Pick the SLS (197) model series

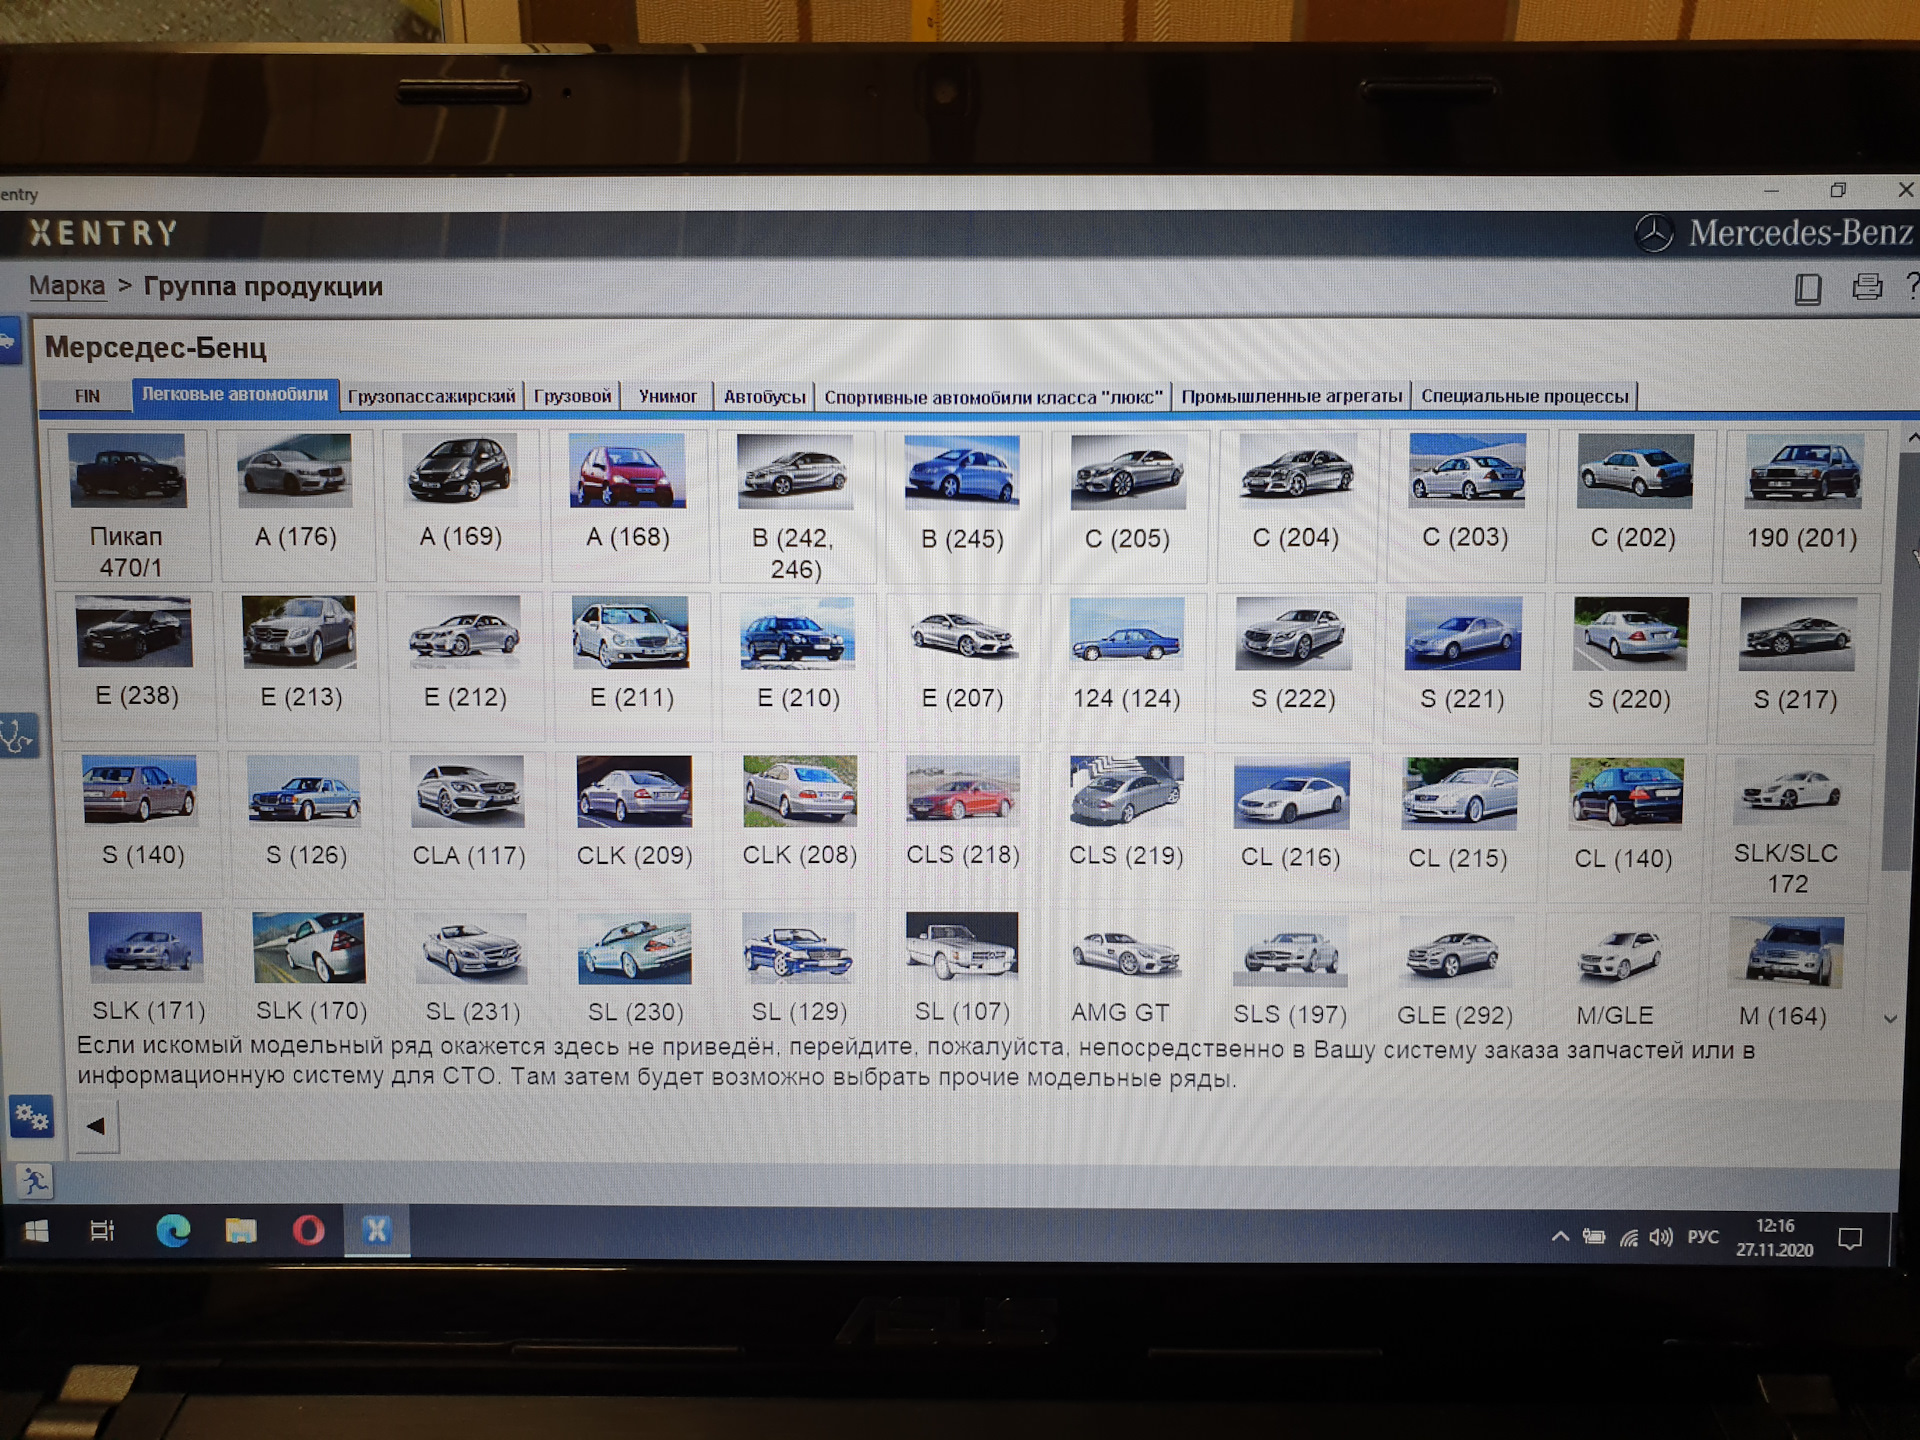[x=1291, y=952]
